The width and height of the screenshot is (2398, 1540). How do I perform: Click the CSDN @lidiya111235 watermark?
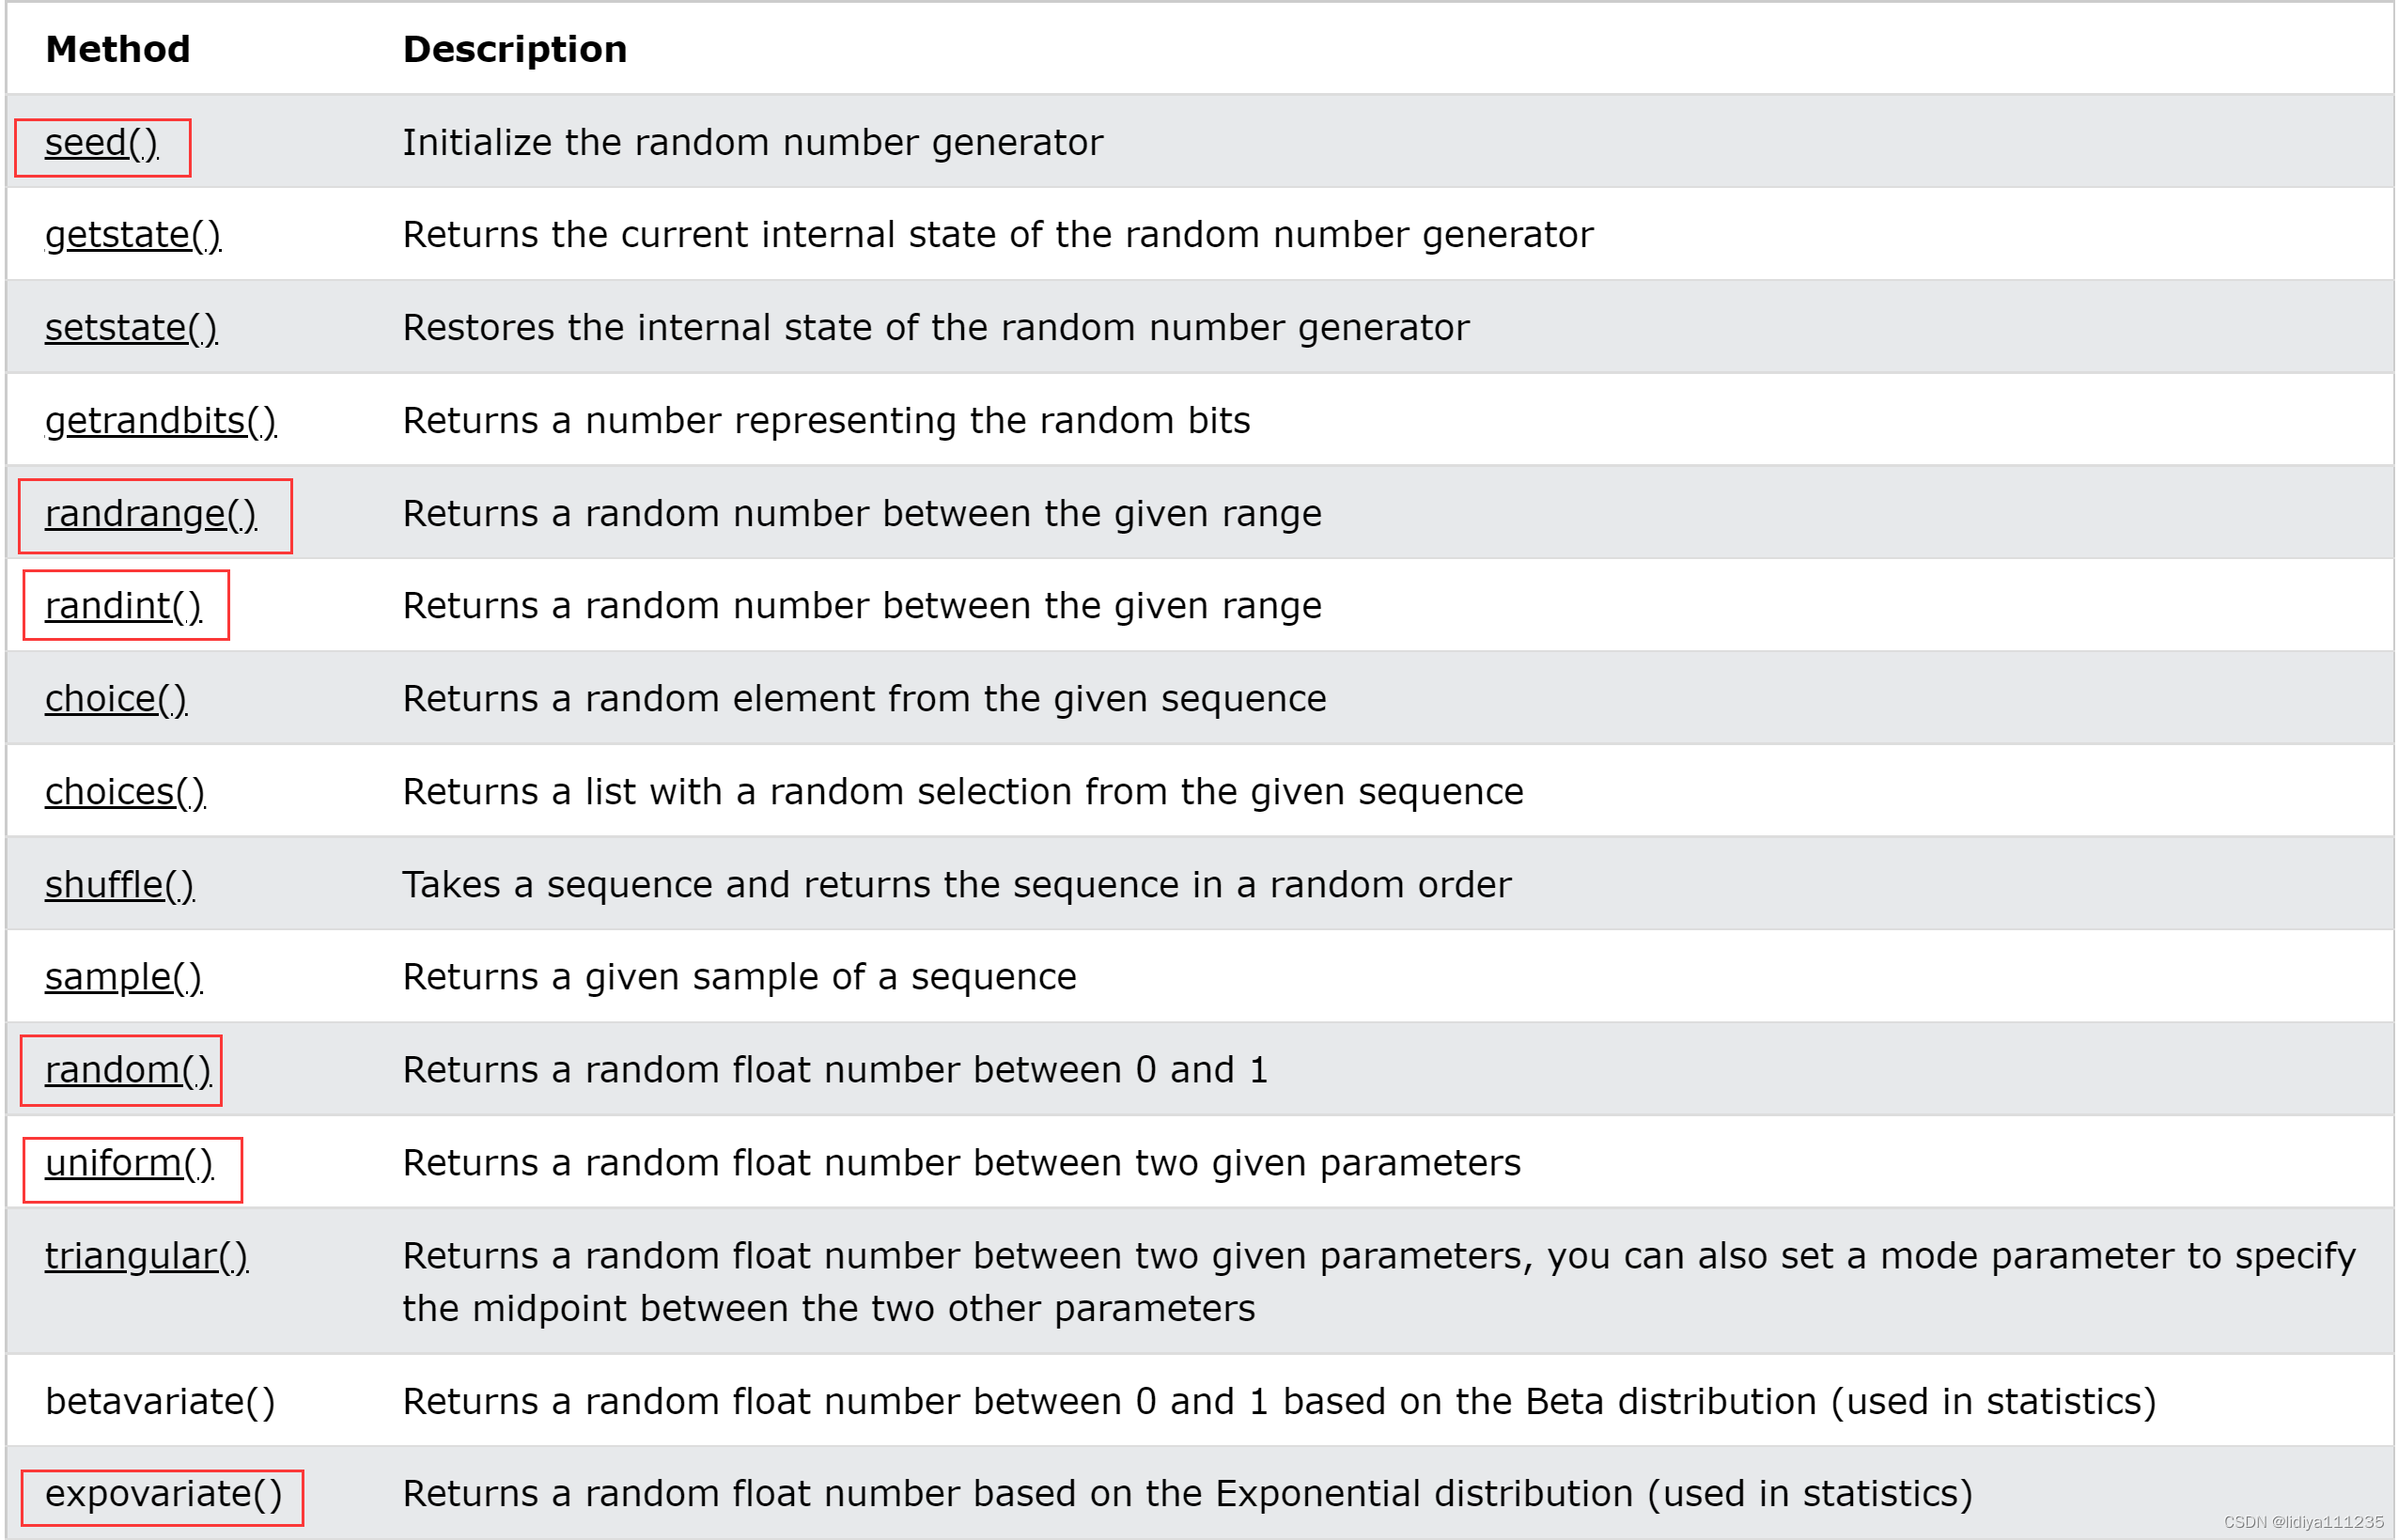pyautogui.click(x=2304, y=1522)
